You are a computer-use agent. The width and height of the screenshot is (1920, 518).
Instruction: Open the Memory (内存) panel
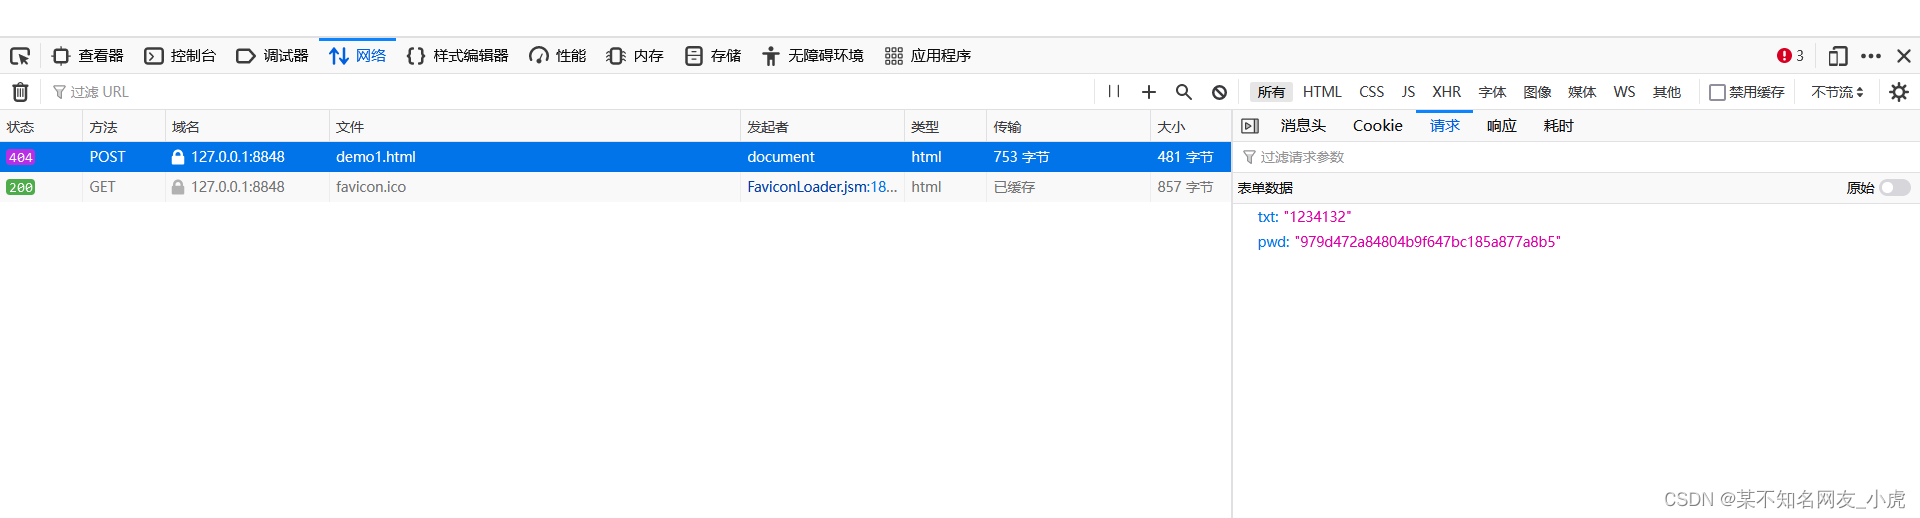coord(635,56)
